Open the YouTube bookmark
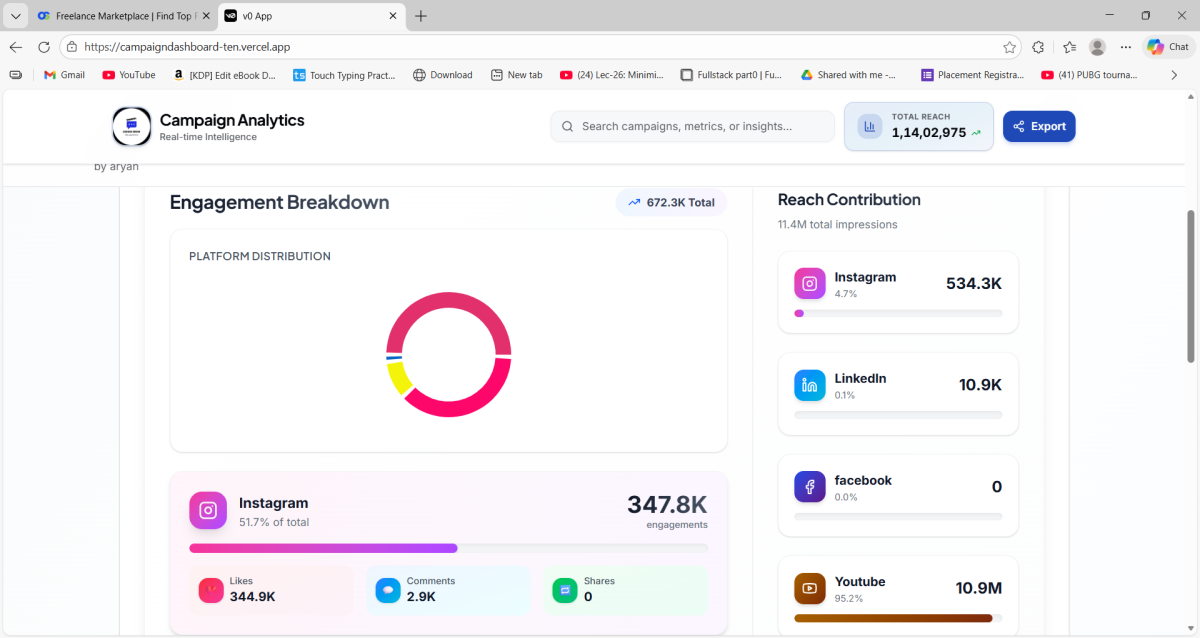The width and height of the screenshot is (1200, 638). 128,75
